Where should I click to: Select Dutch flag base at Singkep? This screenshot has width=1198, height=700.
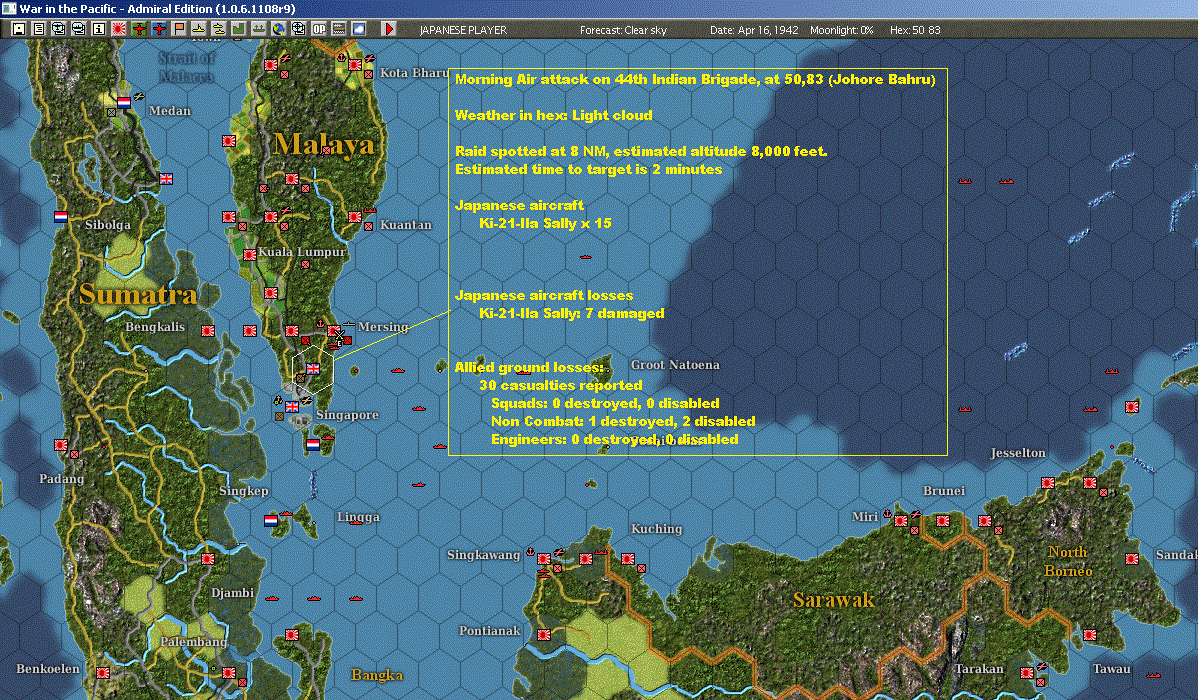click(x=270, y=520)
